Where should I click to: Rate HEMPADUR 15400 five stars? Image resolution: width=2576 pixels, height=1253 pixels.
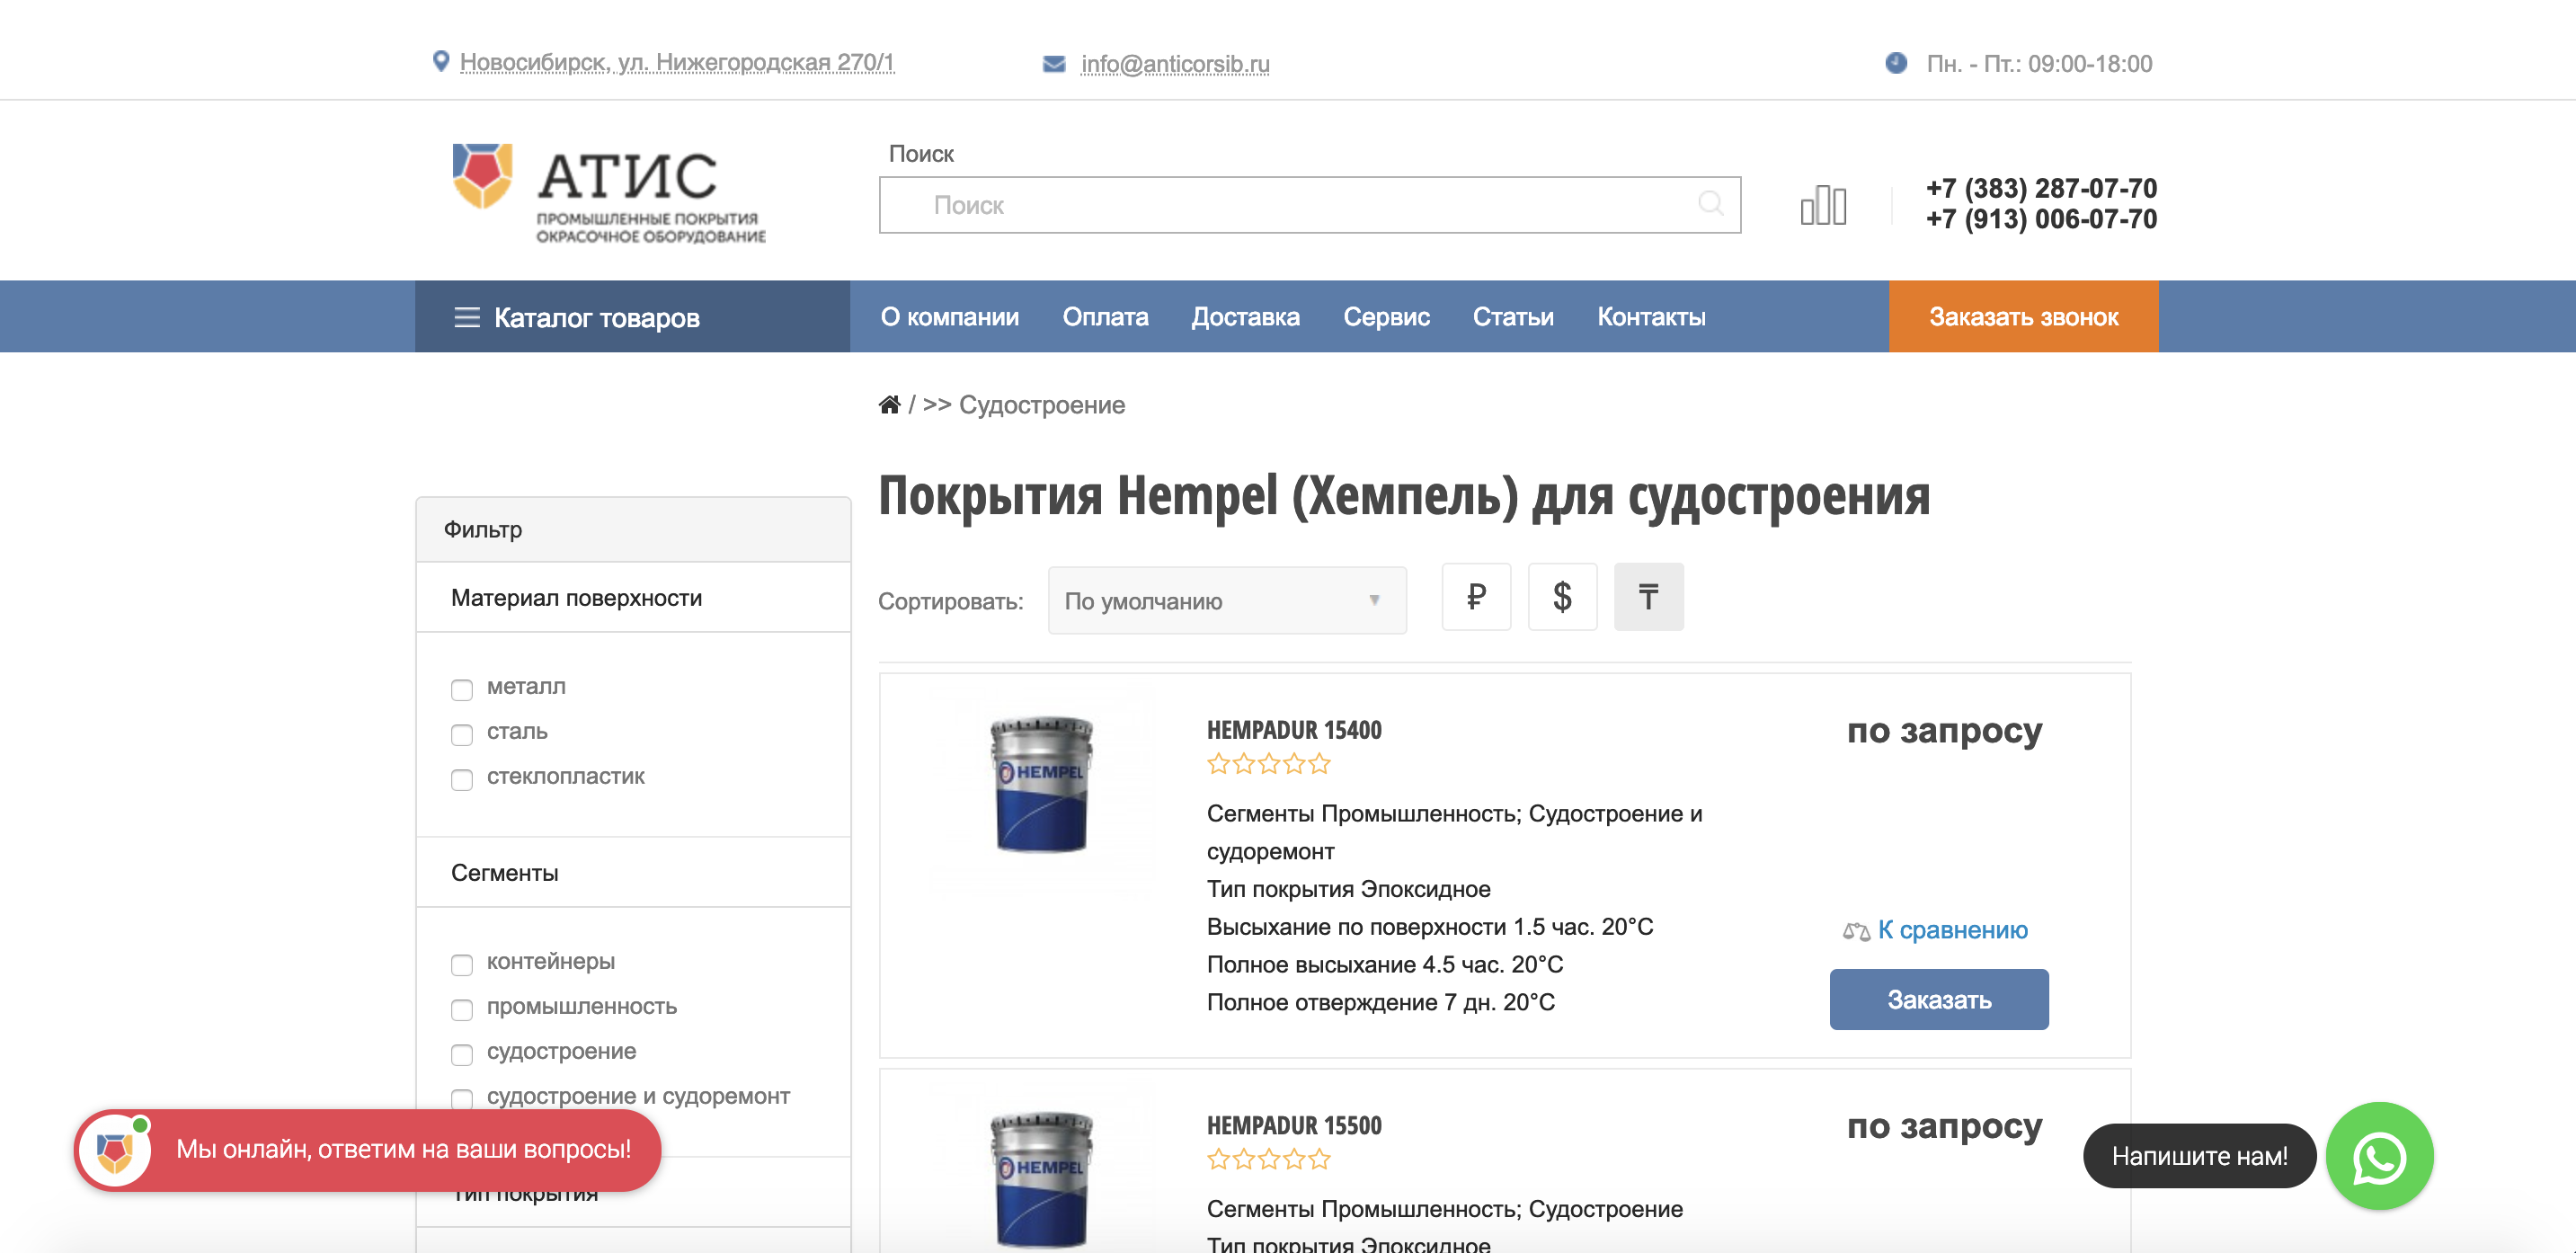(1320, 765)
